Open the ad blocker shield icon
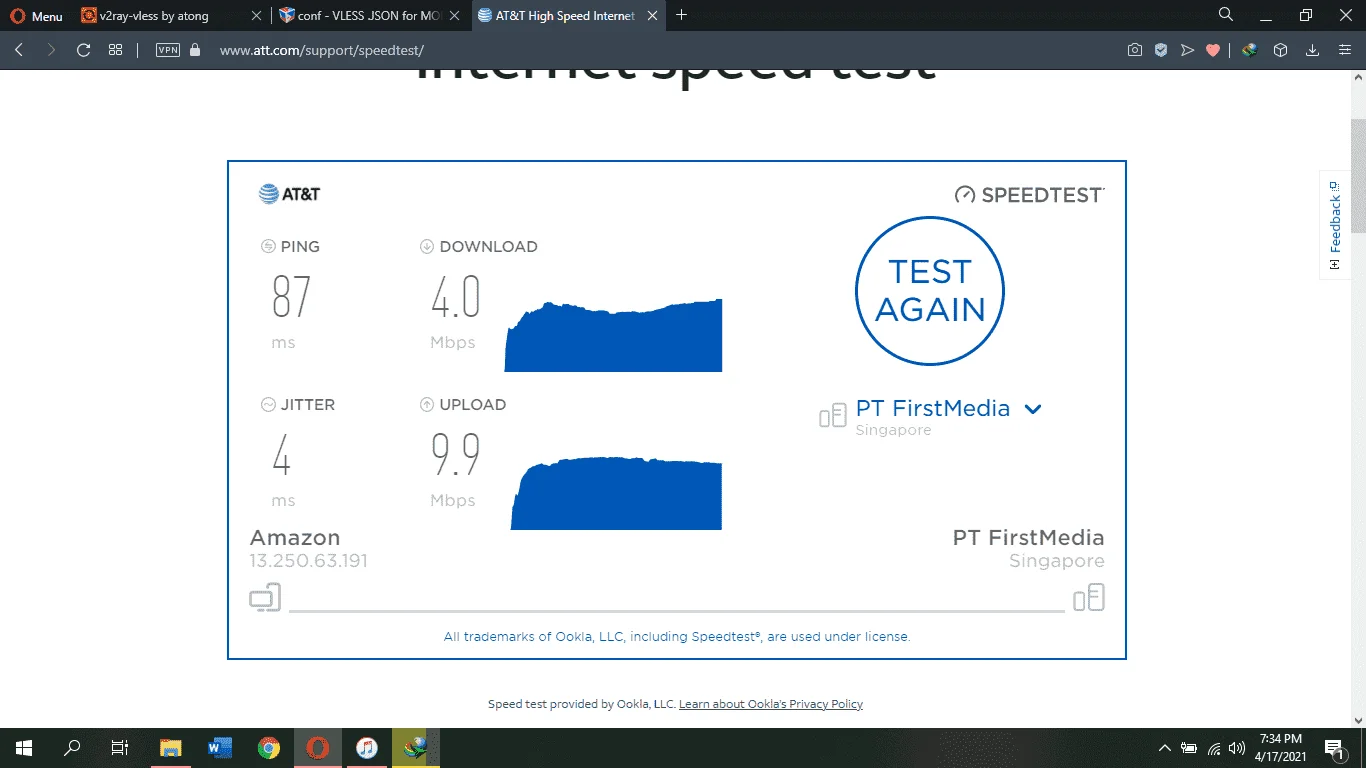 (1161, 50)
